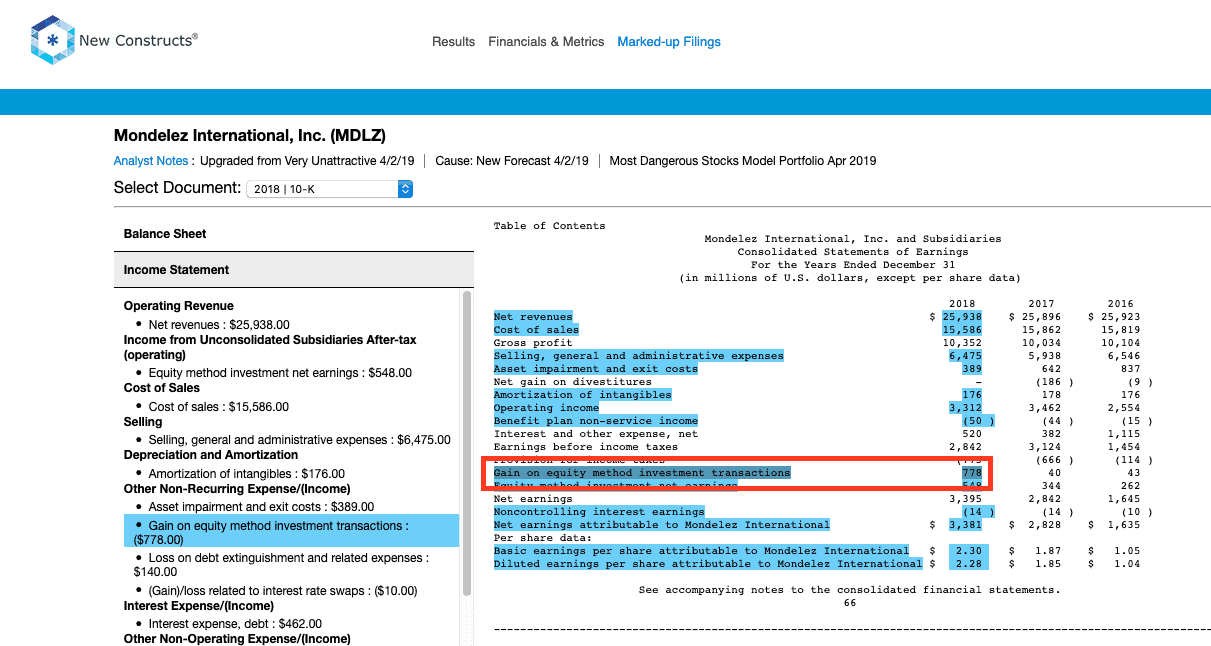Select Loss on debt extinguishment item
1211x646 pixels.
[x=281, y=565]
